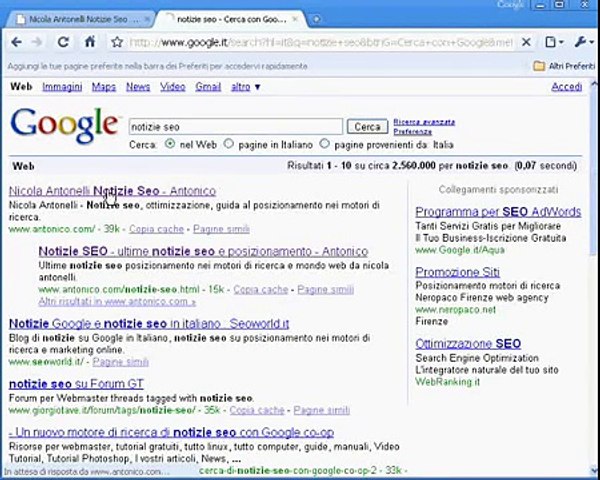
Task: Open the Preferenze link
Action: pyautogui.click(x=412, y=132)
